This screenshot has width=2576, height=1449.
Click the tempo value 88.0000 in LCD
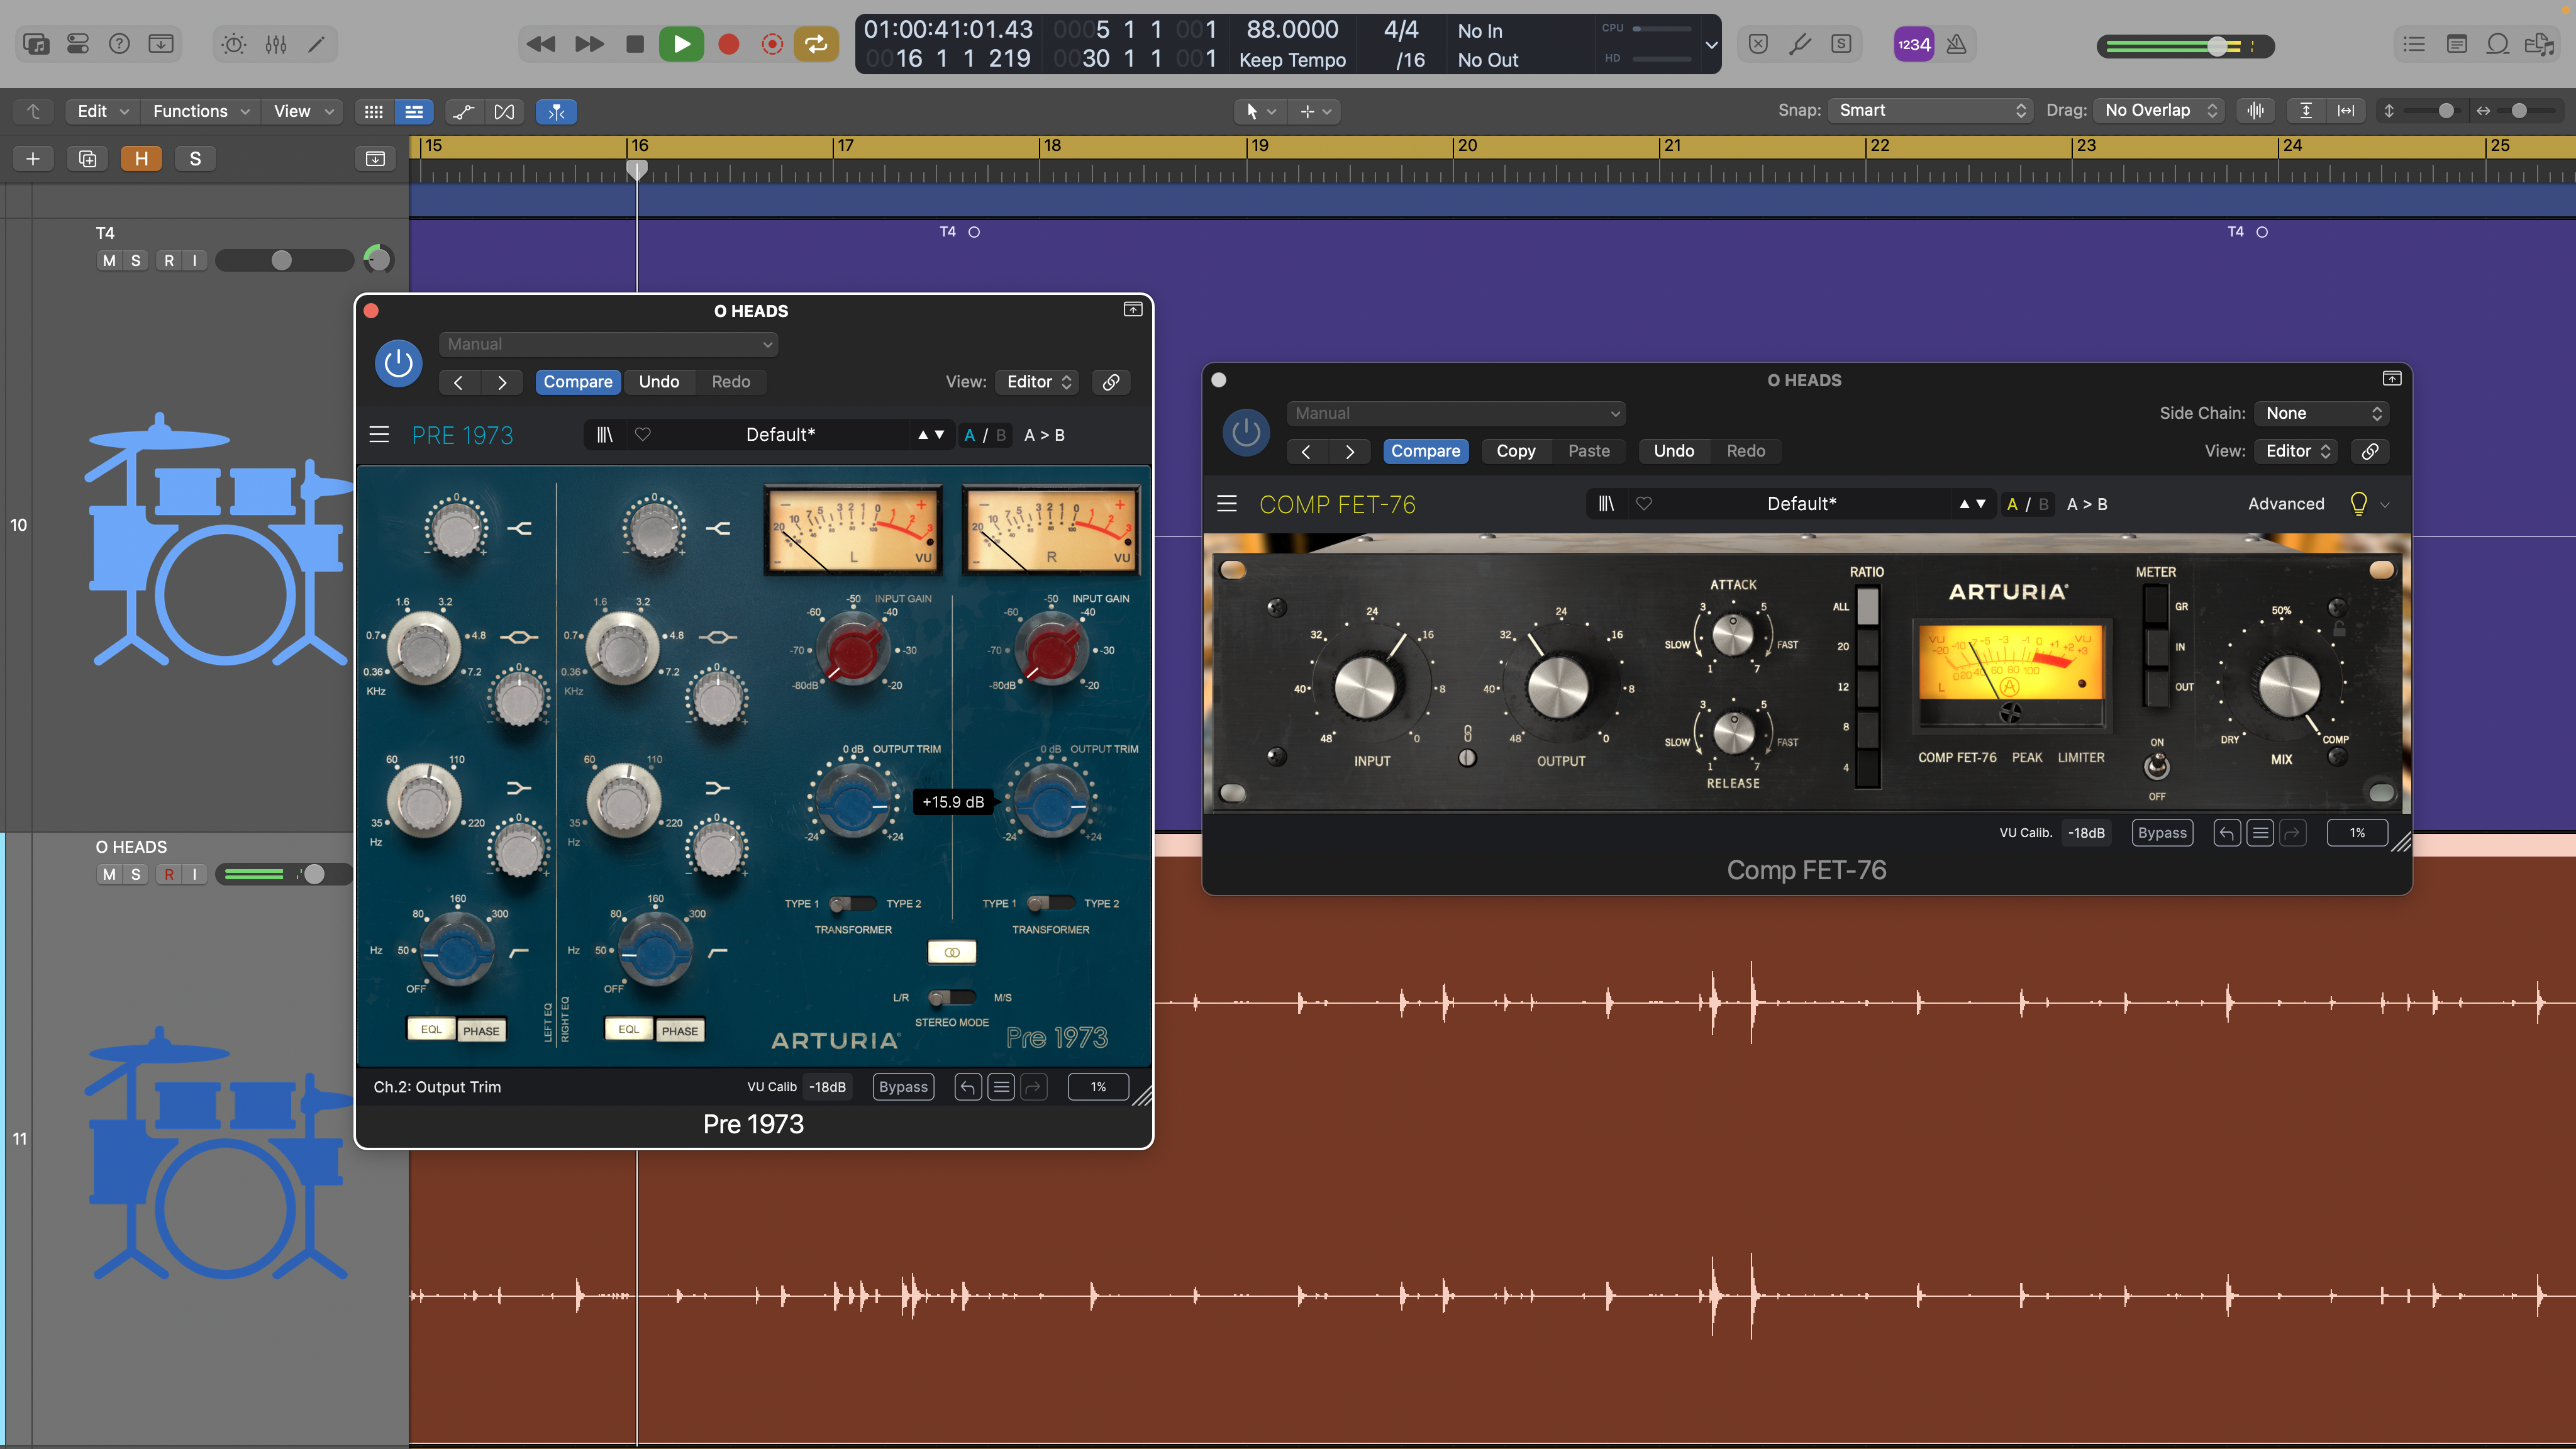[x=1292, y=30]
